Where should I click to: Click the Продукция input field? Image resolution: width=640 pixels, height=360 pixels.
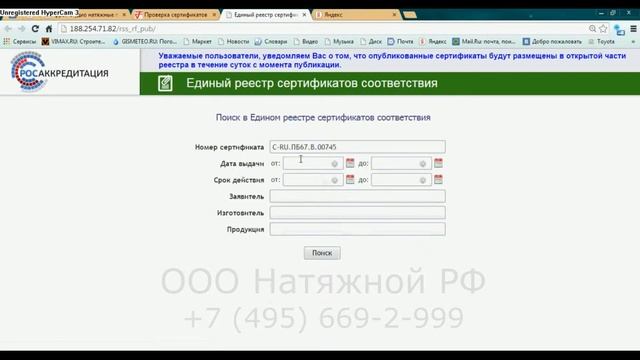point(357,229)
